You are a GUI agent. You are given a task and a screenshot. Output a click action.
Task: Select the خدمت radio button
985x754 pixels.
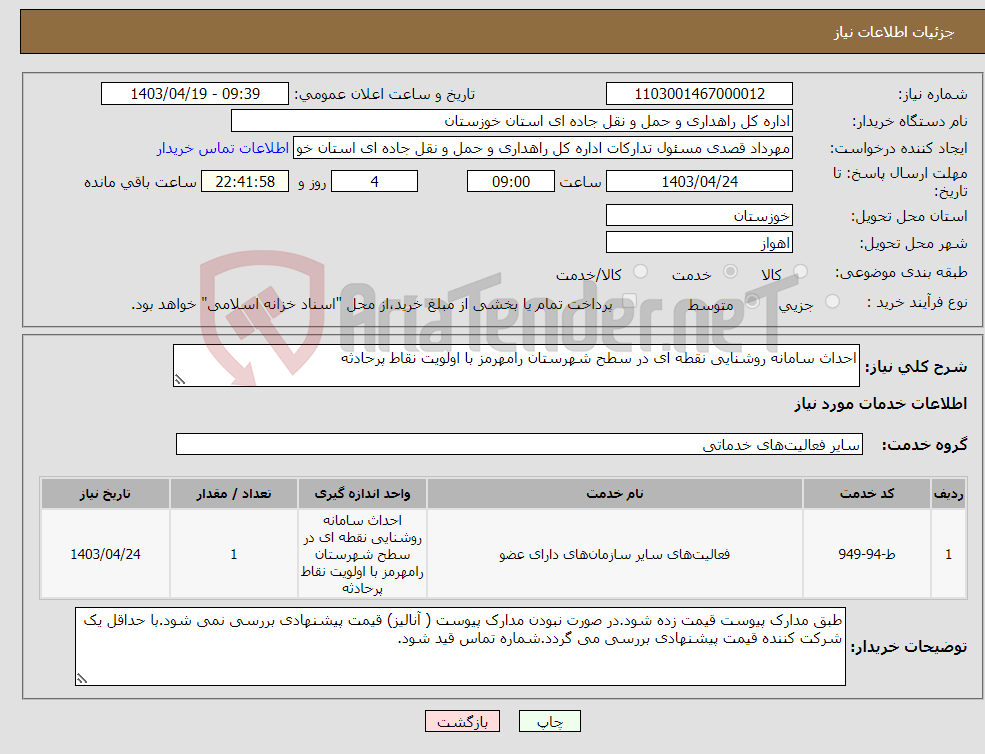(730, 271)
